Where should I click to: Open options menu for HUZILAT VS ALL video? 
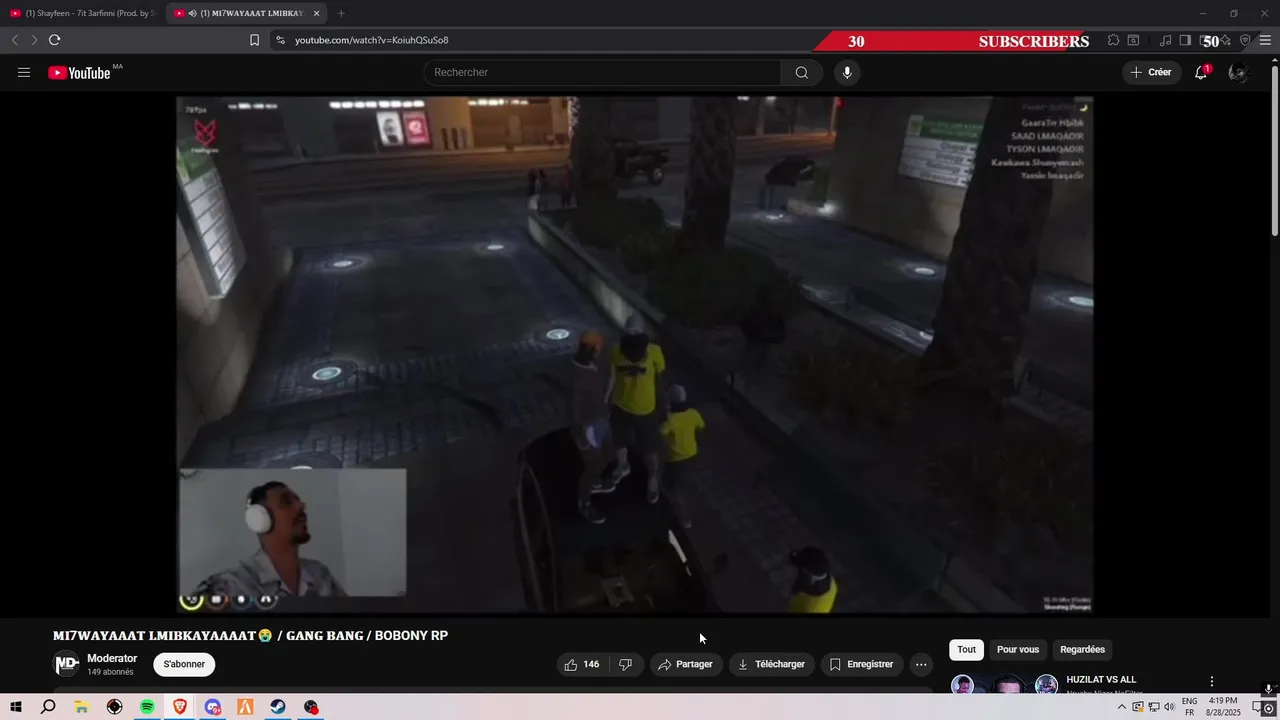click(1212, 681)
